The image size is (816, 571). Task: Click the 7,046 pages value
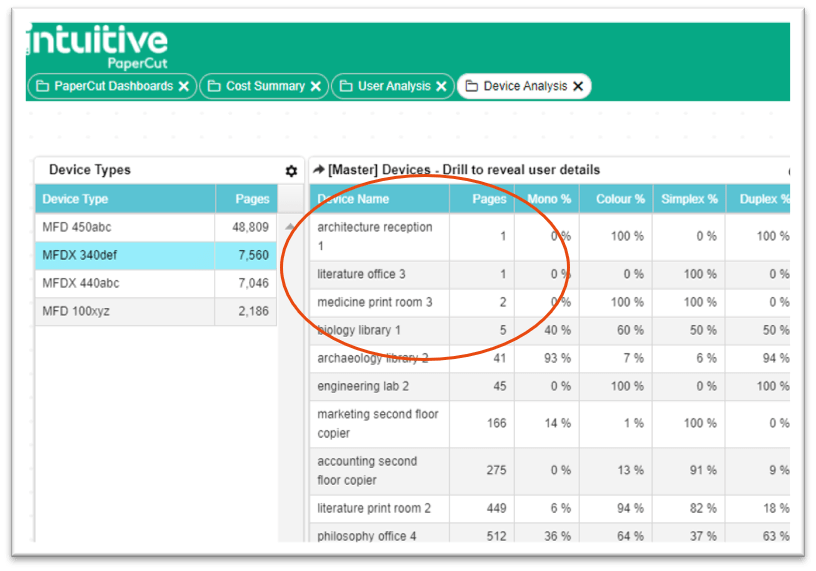253,284
